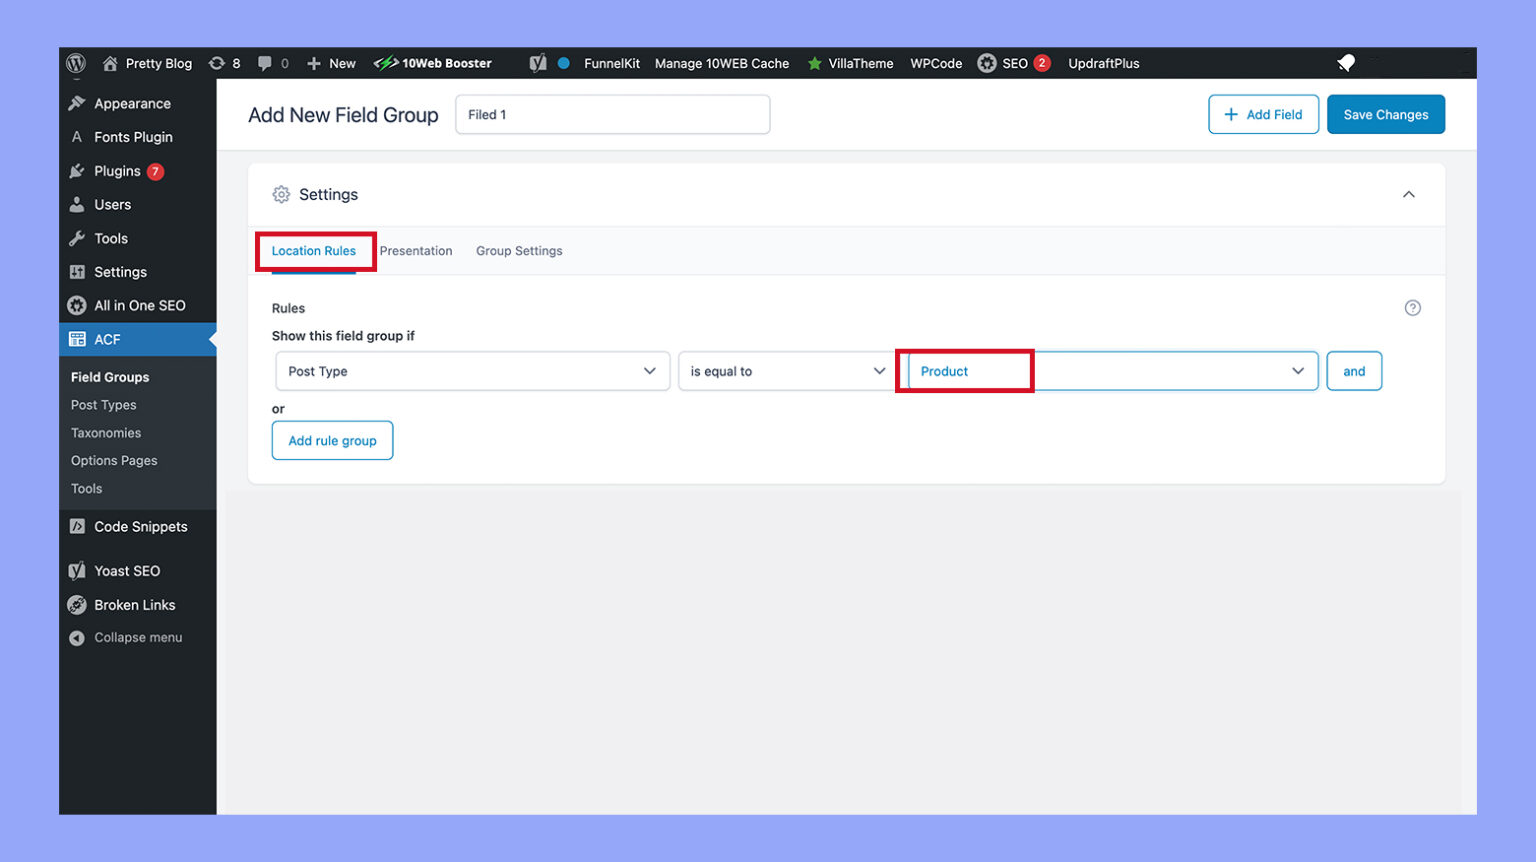Click the VillaTheme star icon

pyautogui.click(x=815, y=62)
